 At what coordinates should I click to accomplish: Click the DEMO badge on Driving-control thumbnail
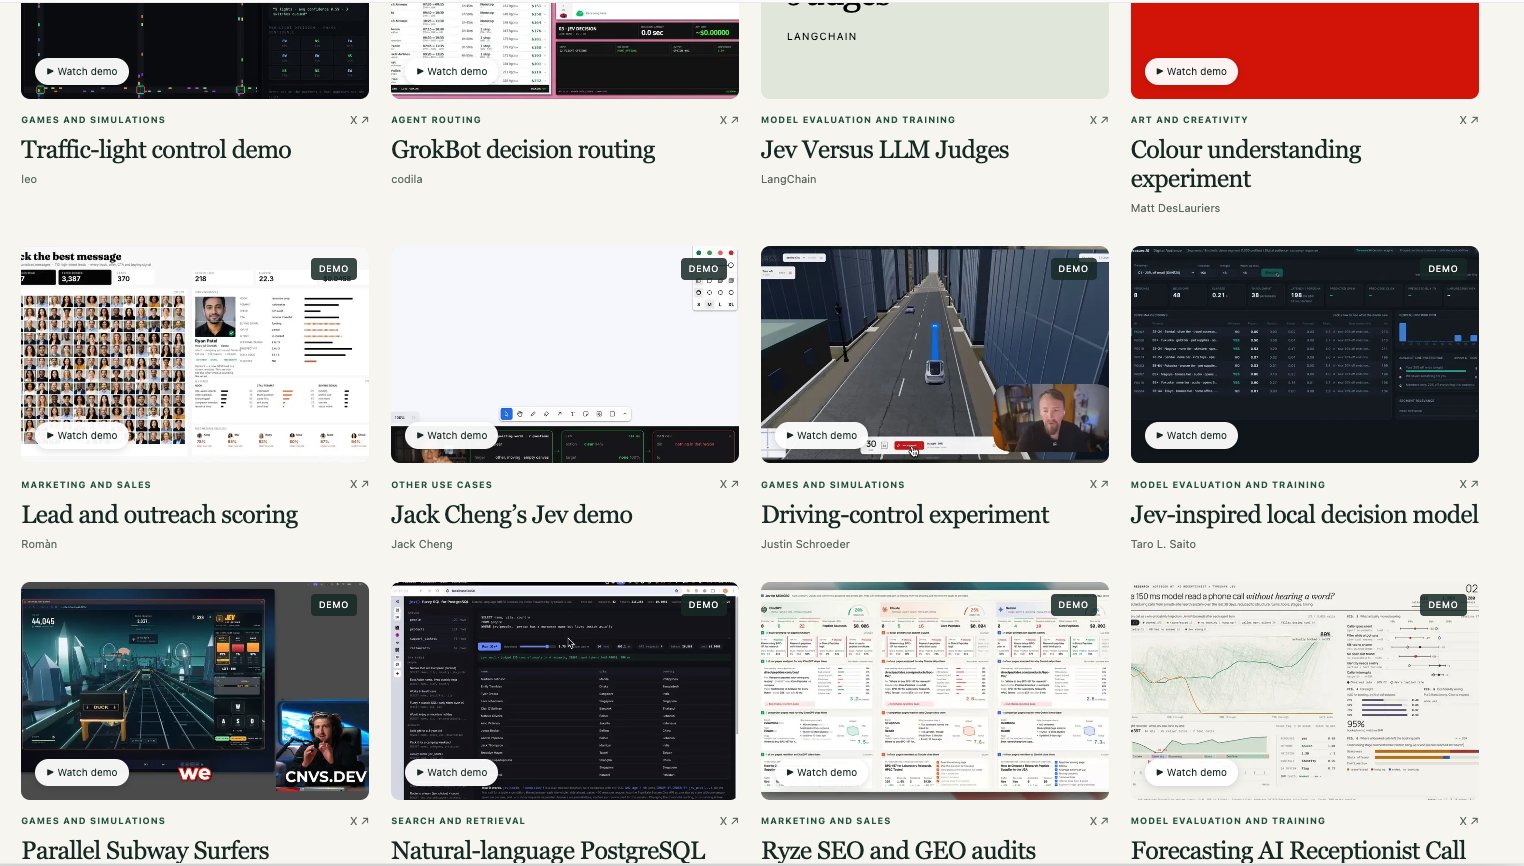pos(1073,269)
